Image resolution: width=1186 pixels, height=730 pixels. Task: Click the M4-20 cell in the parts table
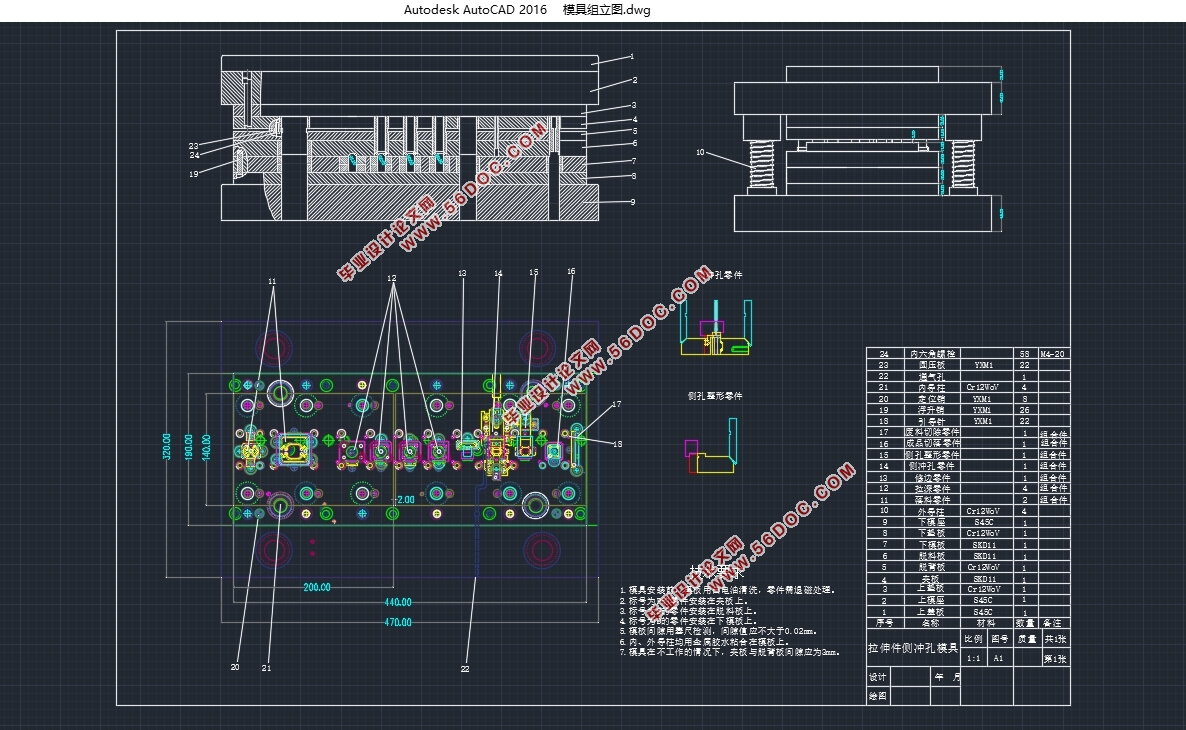(x=1052, y=354)
